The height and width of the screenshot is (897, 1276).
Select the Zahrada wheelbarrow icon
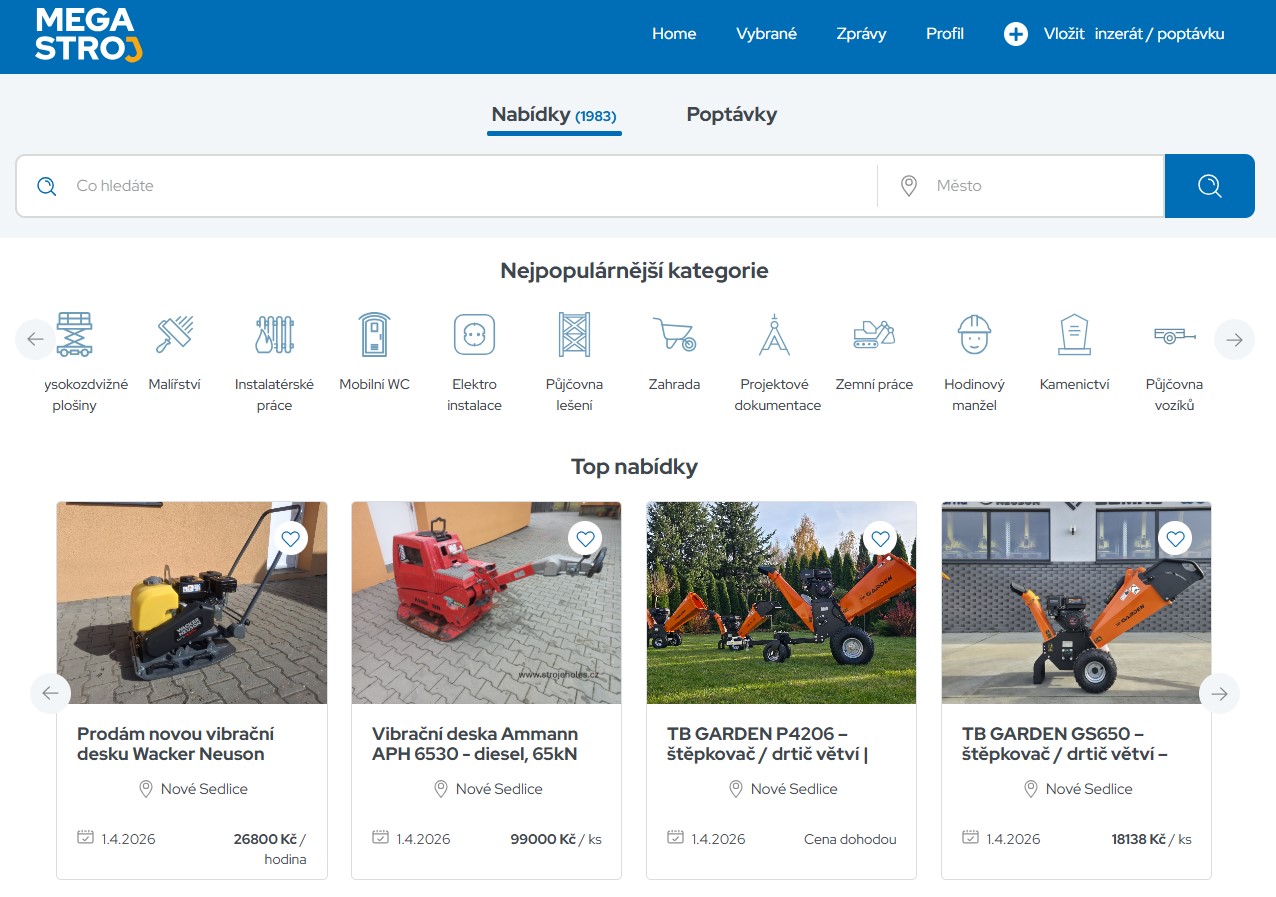675,334
